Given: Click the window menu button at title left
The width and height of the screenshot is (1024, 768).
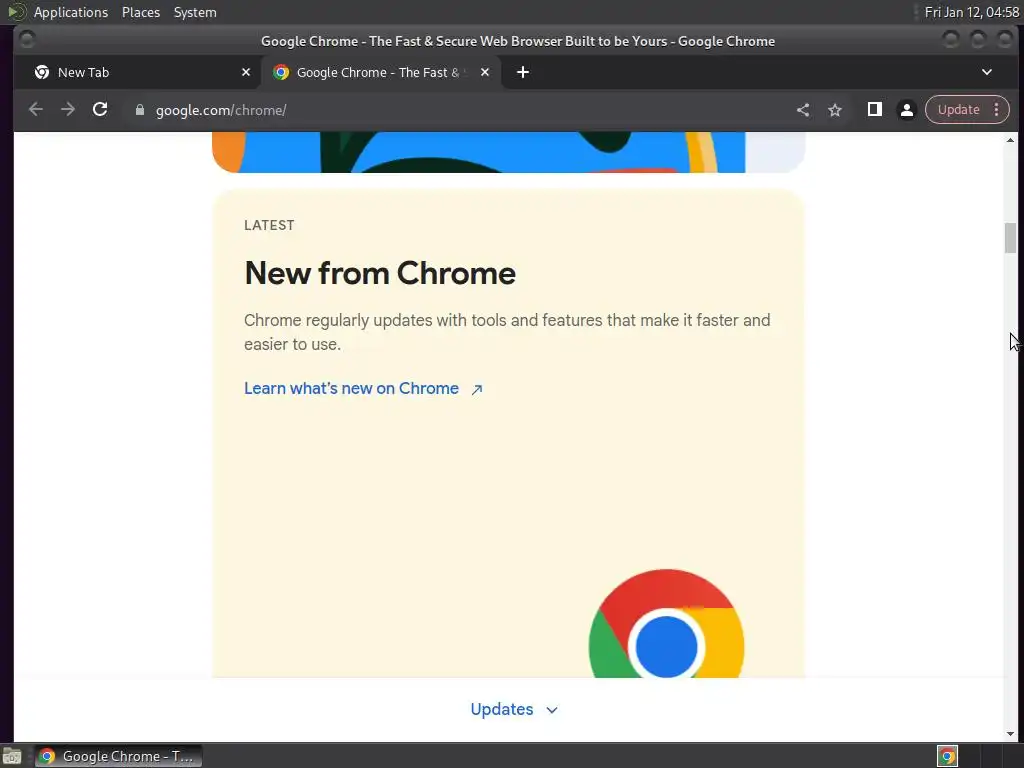Looking at the screenshot, I should (x=27, y=40).
